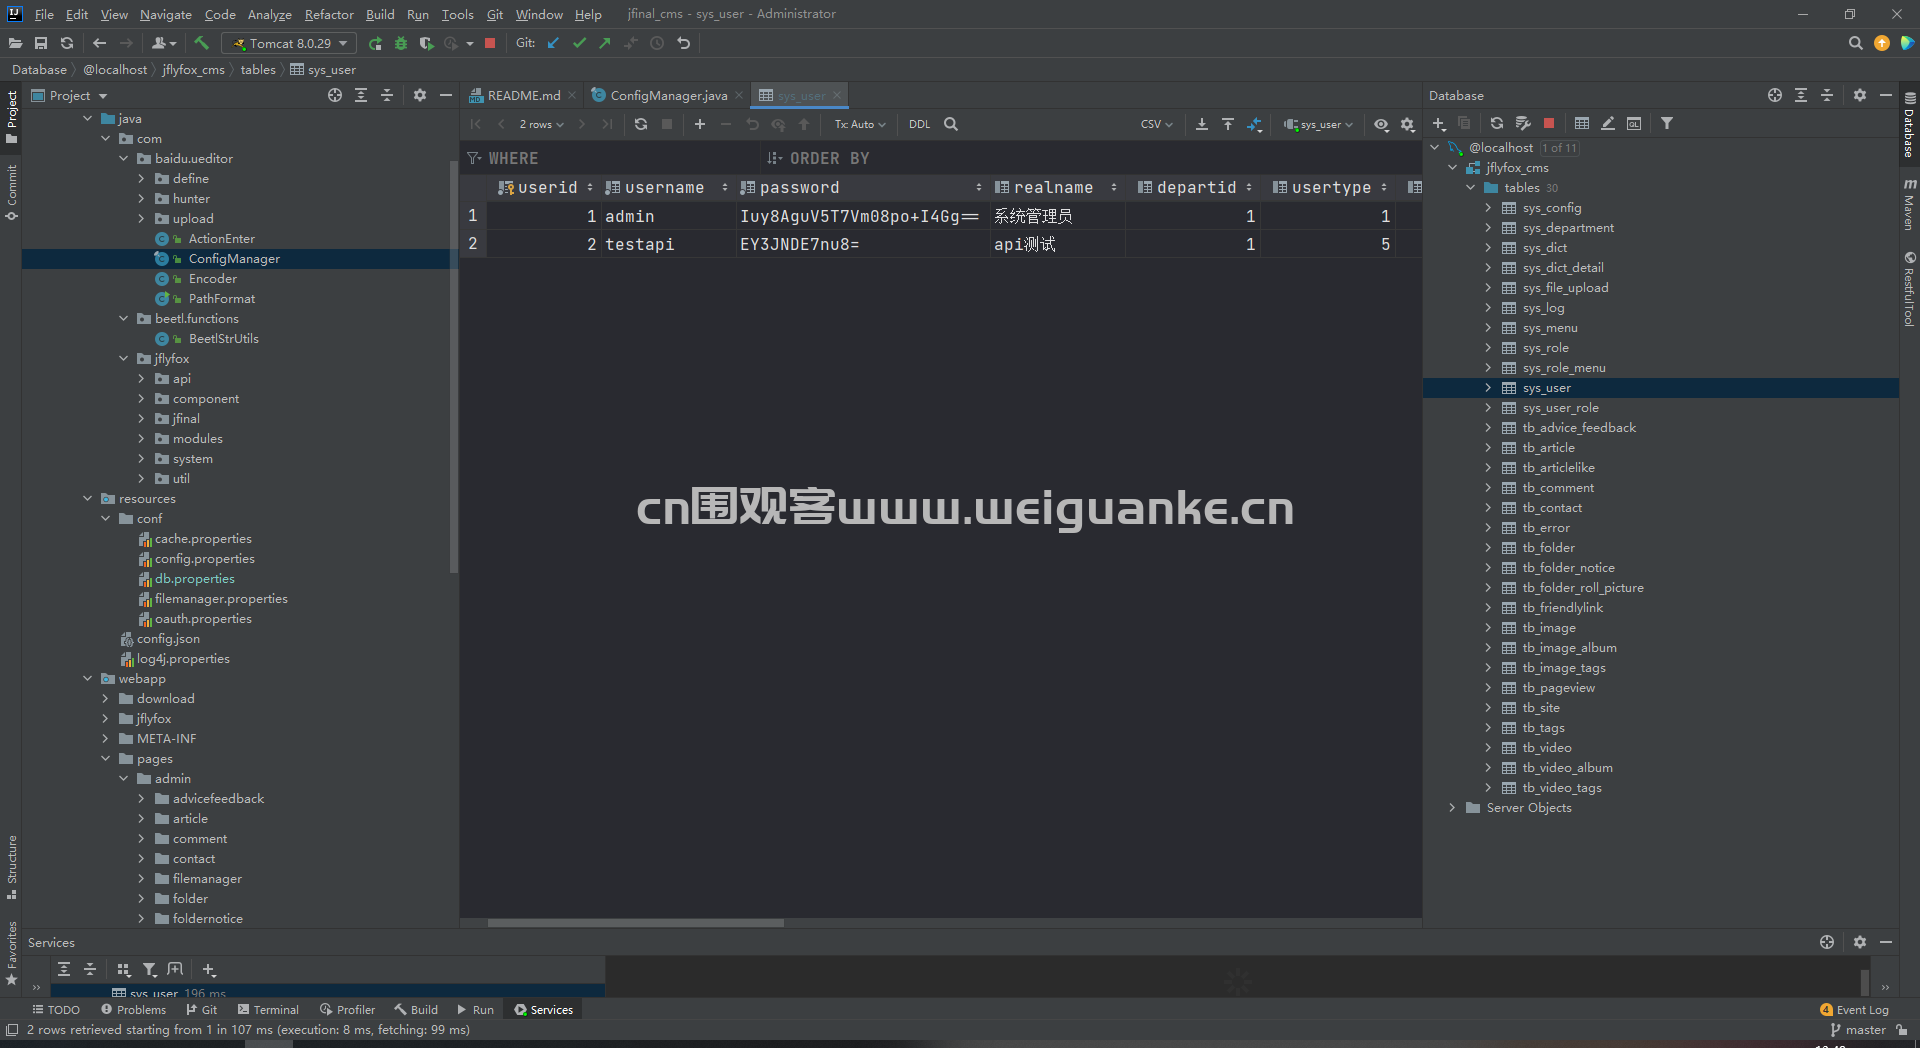
Task: Add a new row to the table
Action: pos(700,124)
